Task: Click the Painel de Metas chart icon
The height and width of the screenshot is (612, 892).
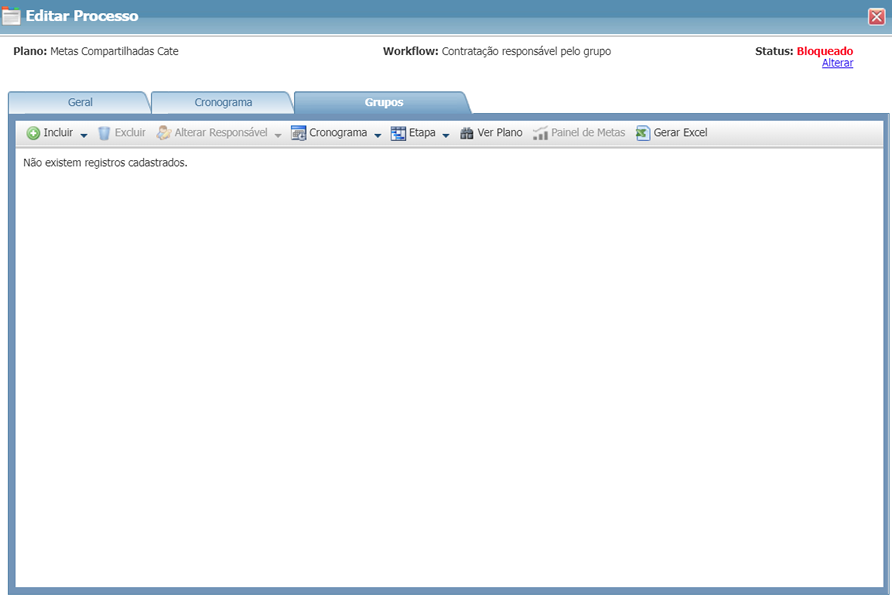Action: pyautogui.click(x=541, y=133)
